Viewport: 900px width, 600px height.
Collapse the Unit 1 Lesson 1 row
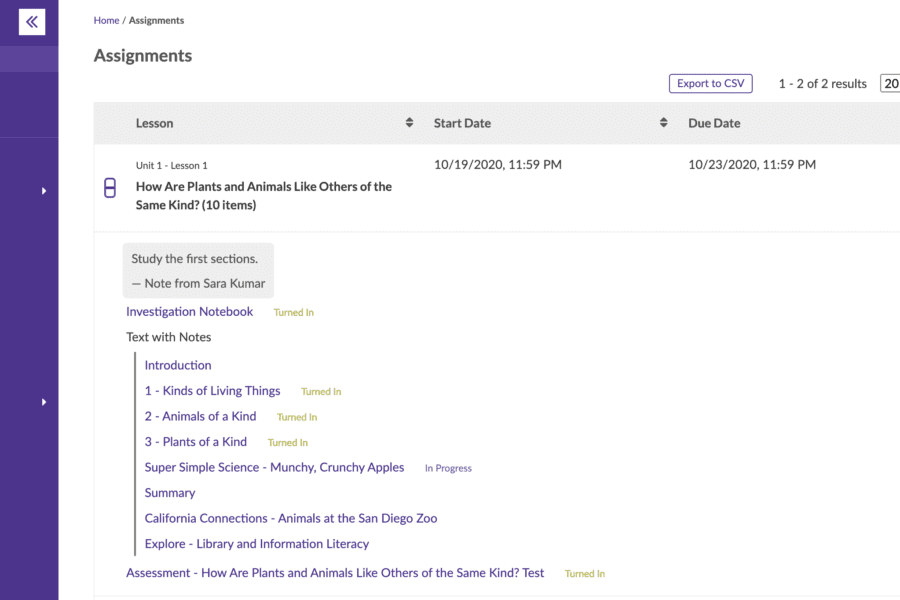pyautogui.click(x=110, y=187)
